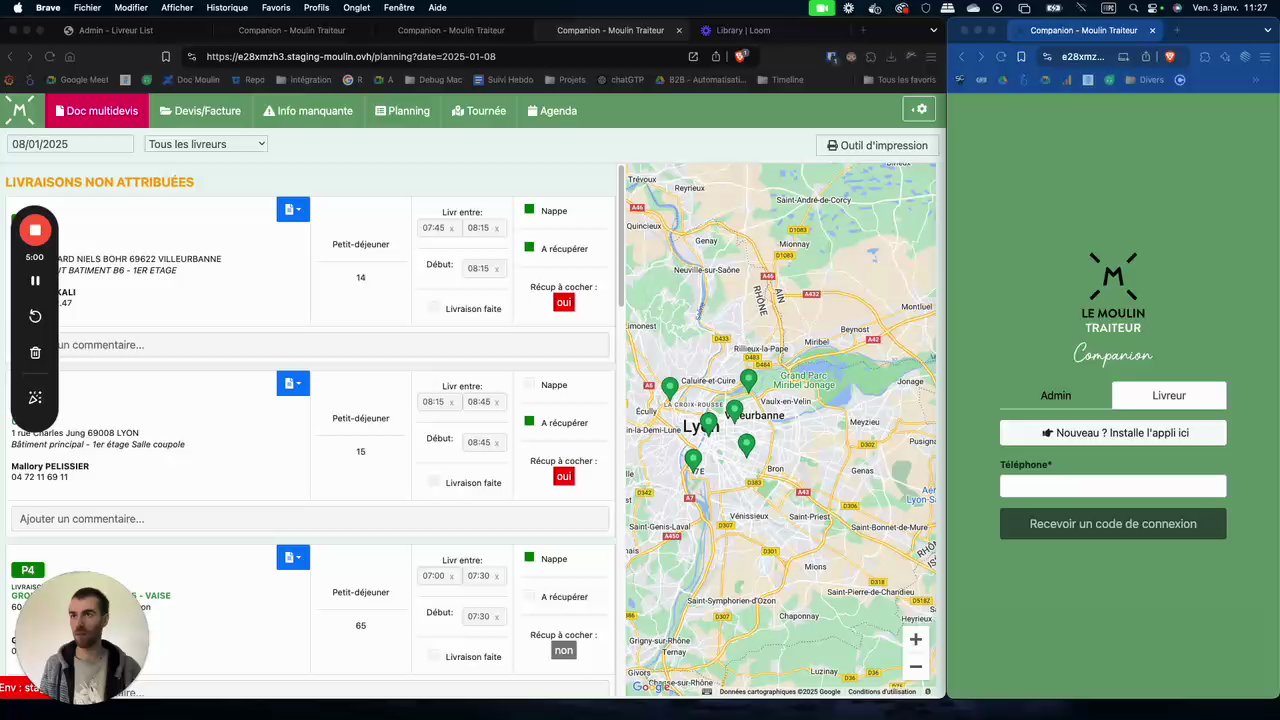The image size is (1280, 720).
Task: Open document dropdown for P4 delivery
Action: point(293,557)
